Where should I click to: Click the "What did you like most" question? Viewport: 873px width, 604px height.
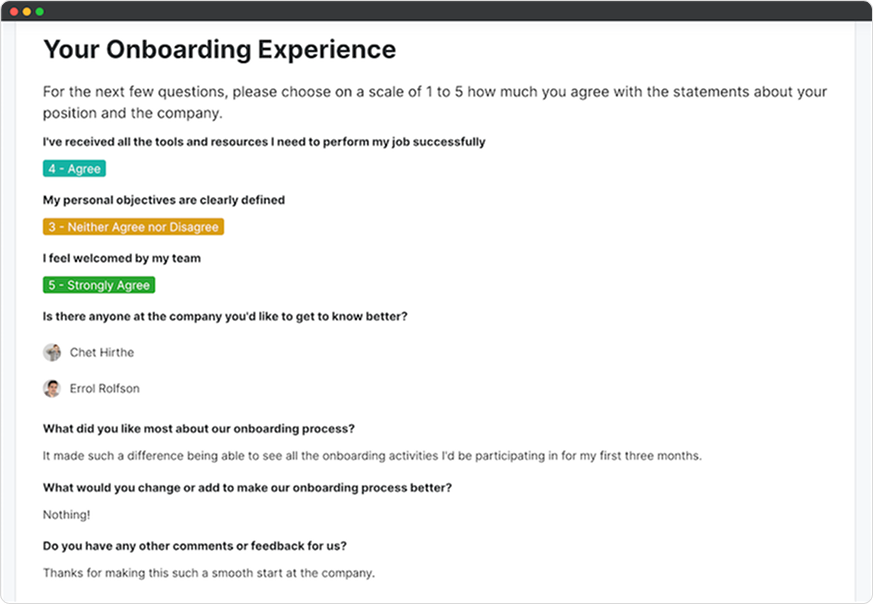click(x=199, y=429)
